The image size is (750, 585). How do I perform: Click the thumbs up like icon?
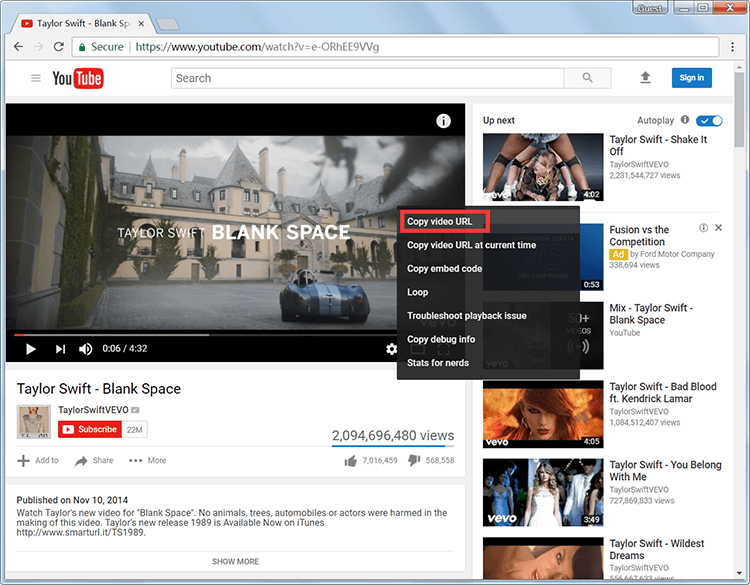(x=351, y=461)
